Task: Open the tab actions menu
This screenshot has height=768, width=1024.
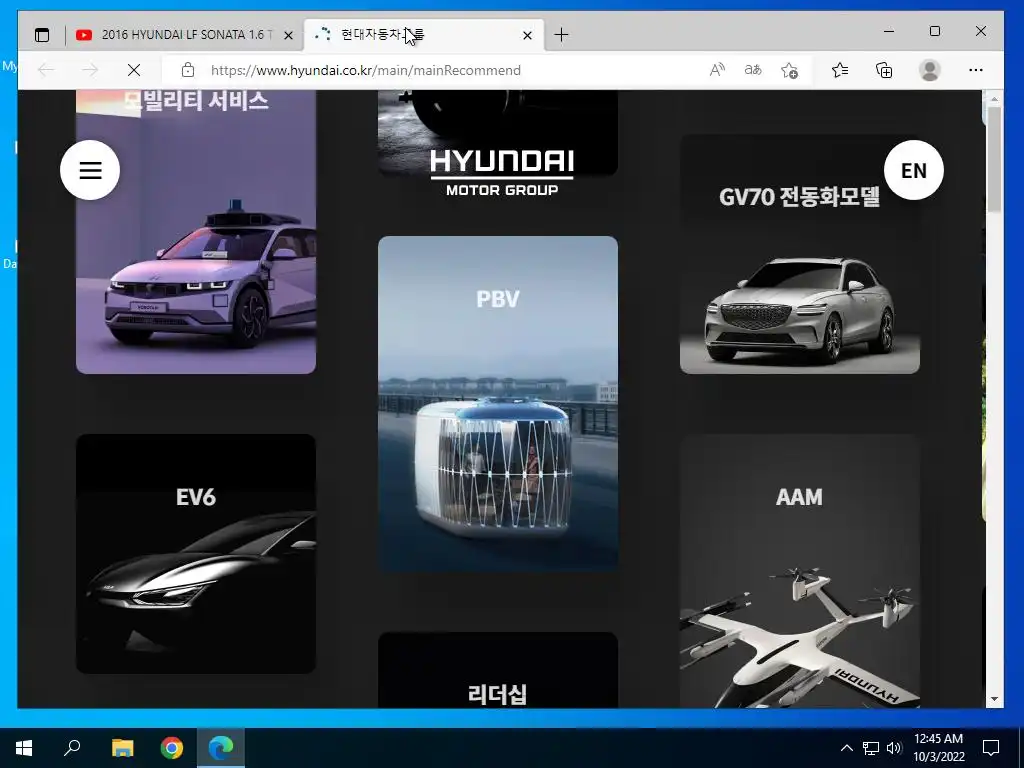Action: (x=42, y=35)
